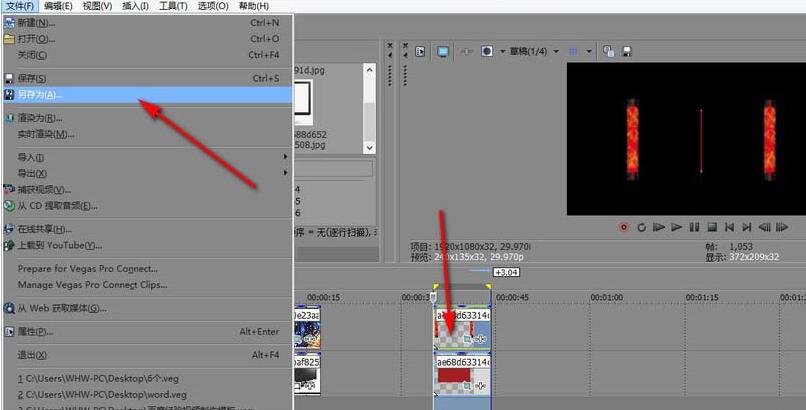Open the 工具(T) menu

(173, 6)
